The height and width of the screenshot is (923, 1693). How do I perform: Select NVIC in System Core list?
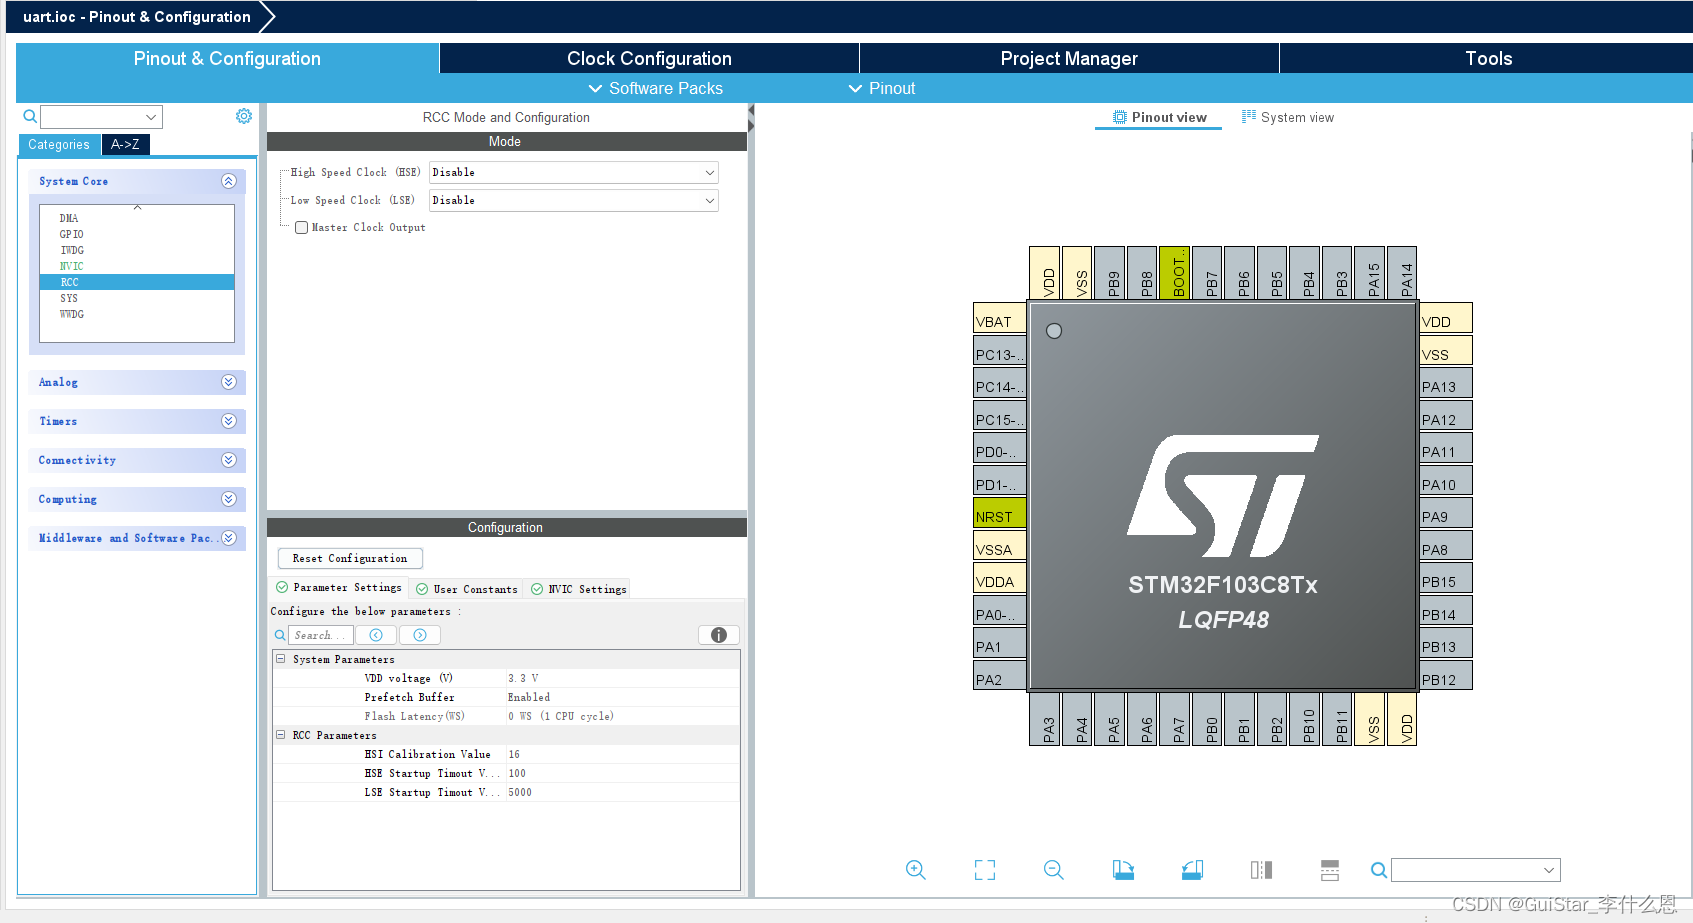pos(71,266)
